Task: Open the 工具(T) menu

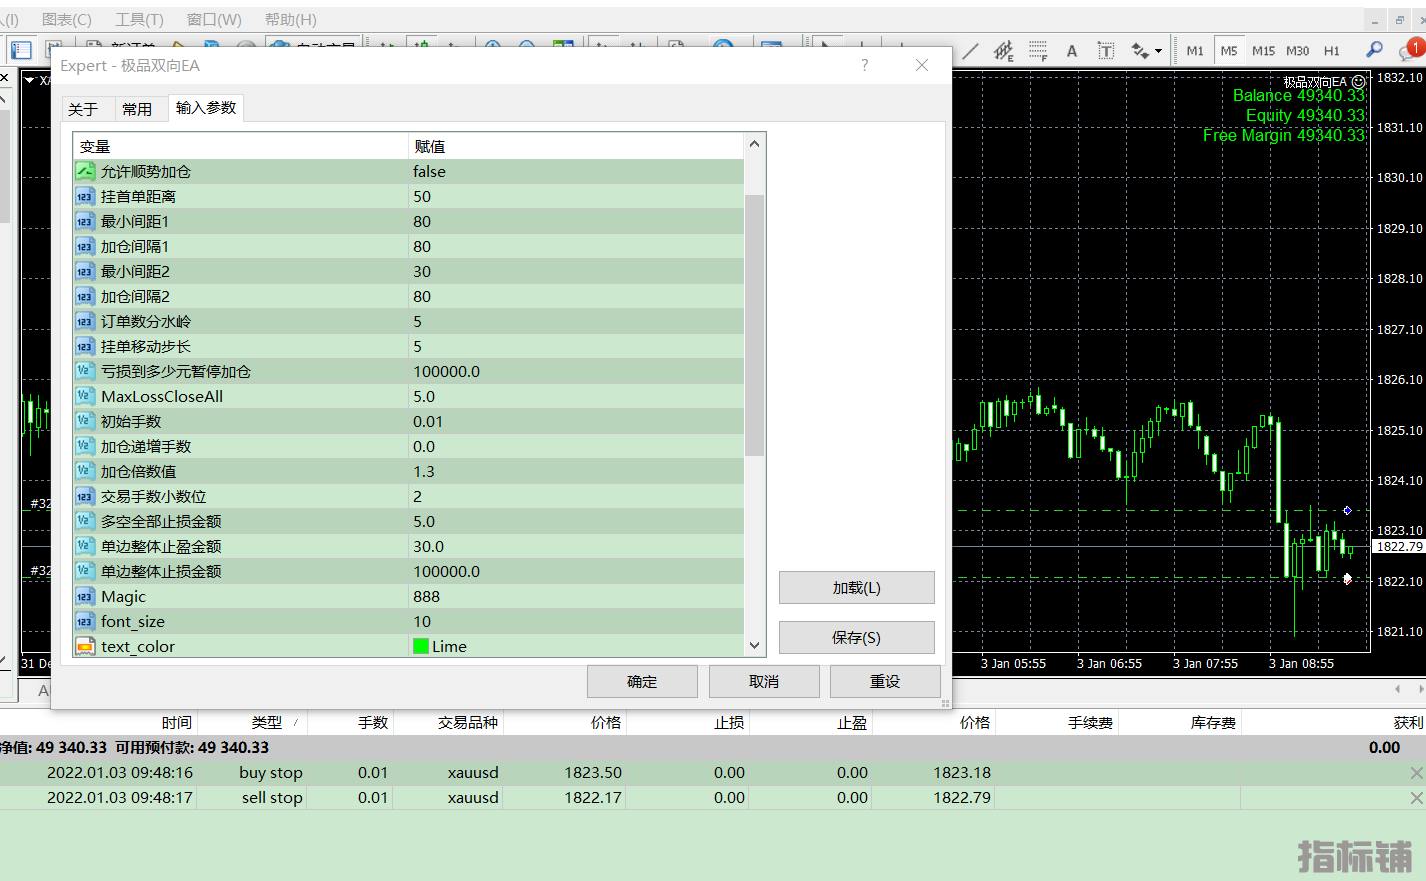Action: pos(139,19)
